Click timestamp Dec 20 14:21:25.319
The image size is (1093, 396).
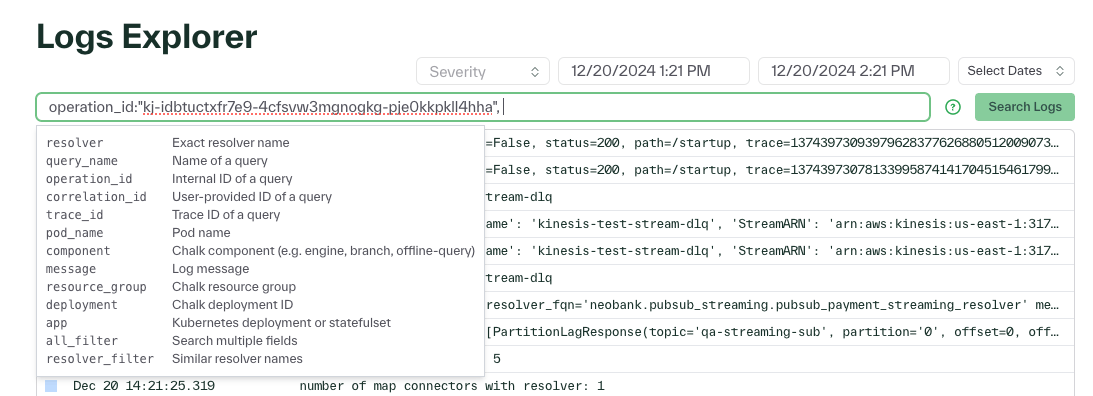point(144,386)
